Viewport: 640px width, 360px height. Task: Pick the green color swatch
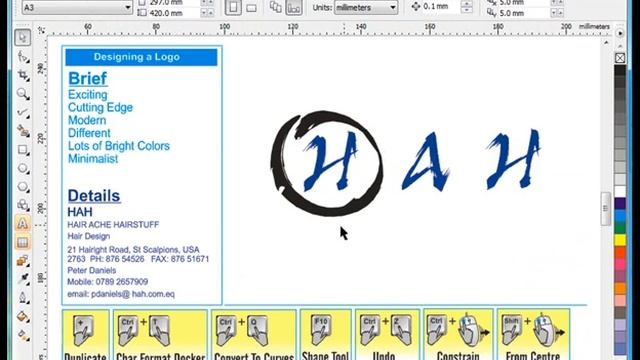click(x=620, y=228)
